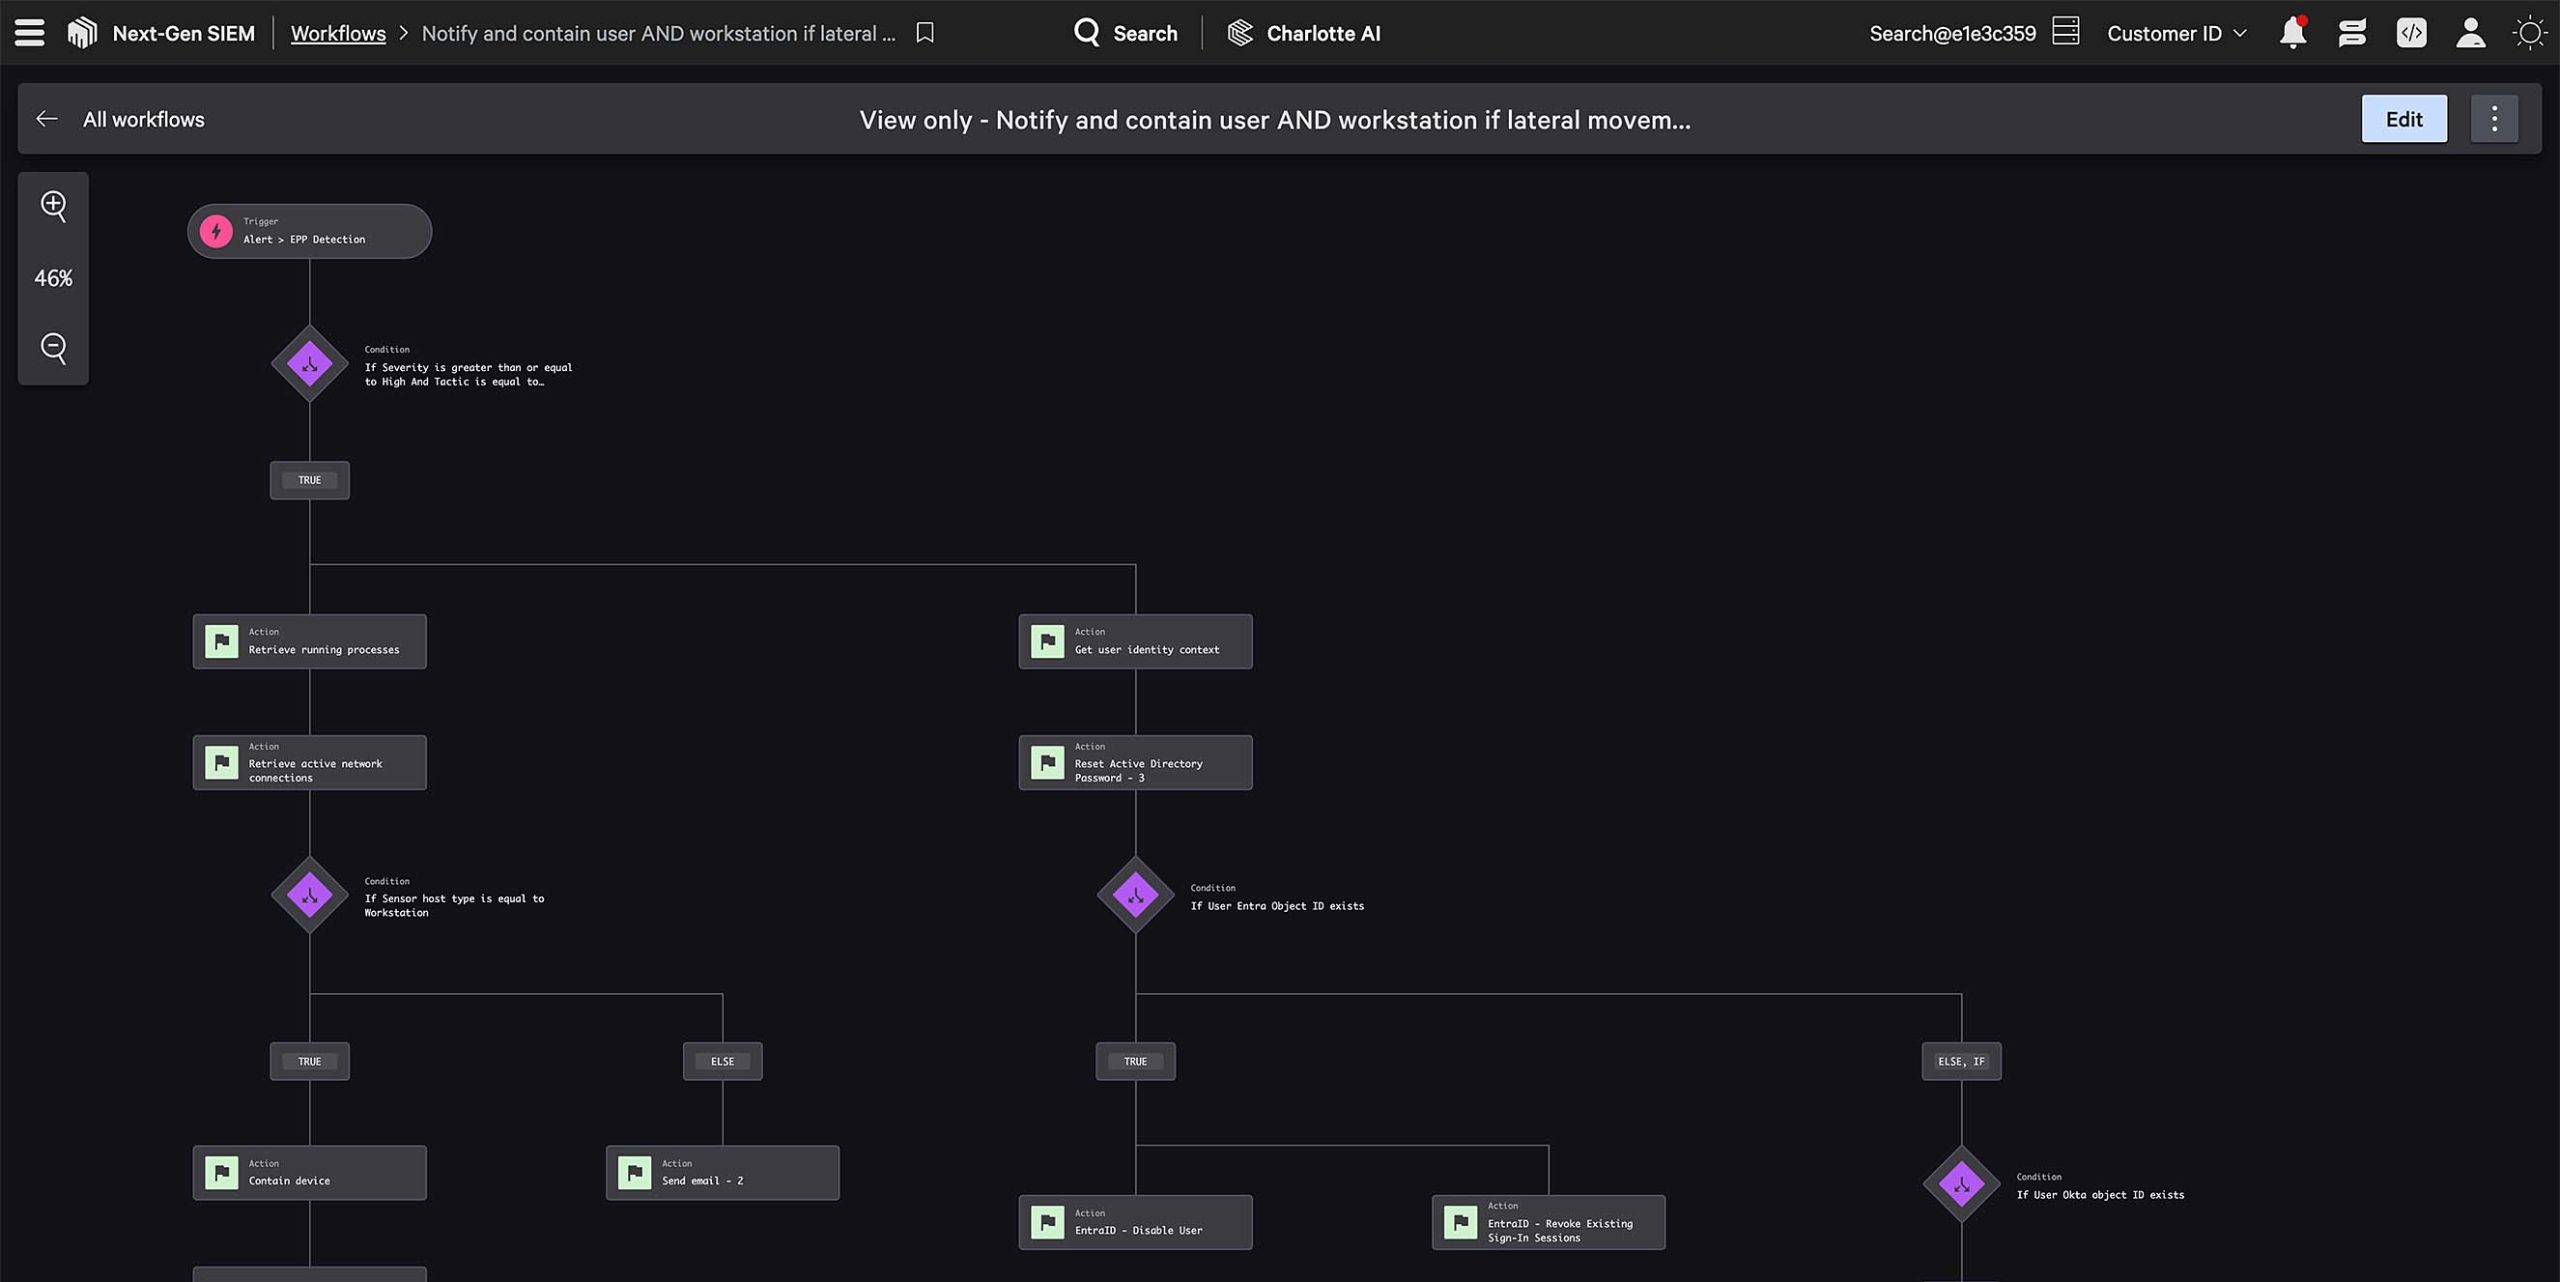This screenshot has height=1282, width=2560.
Task: Select the Contain device action node
Action: click(309, 1172)
